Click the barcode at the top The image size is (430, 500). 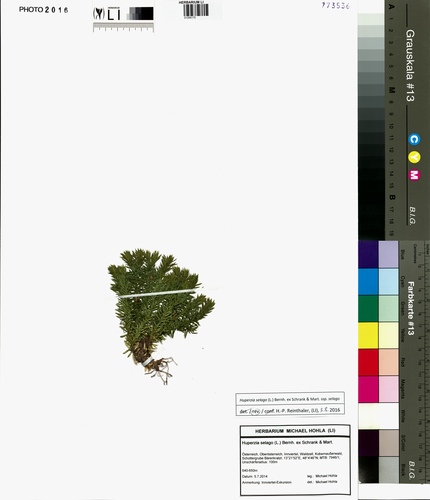click(196, 10)
